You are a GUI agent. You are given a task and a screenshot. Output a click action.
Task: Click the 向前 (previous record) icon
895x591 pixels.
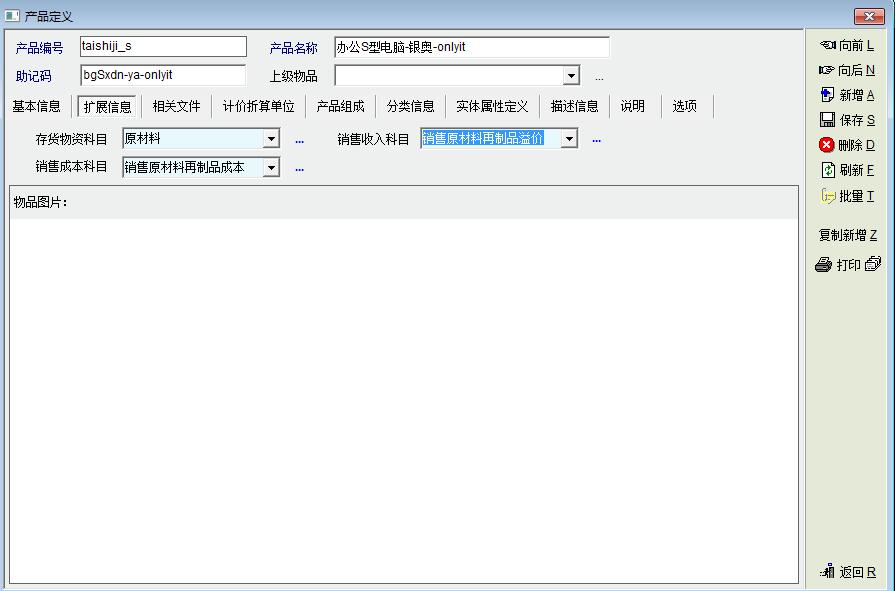point(827,45)
